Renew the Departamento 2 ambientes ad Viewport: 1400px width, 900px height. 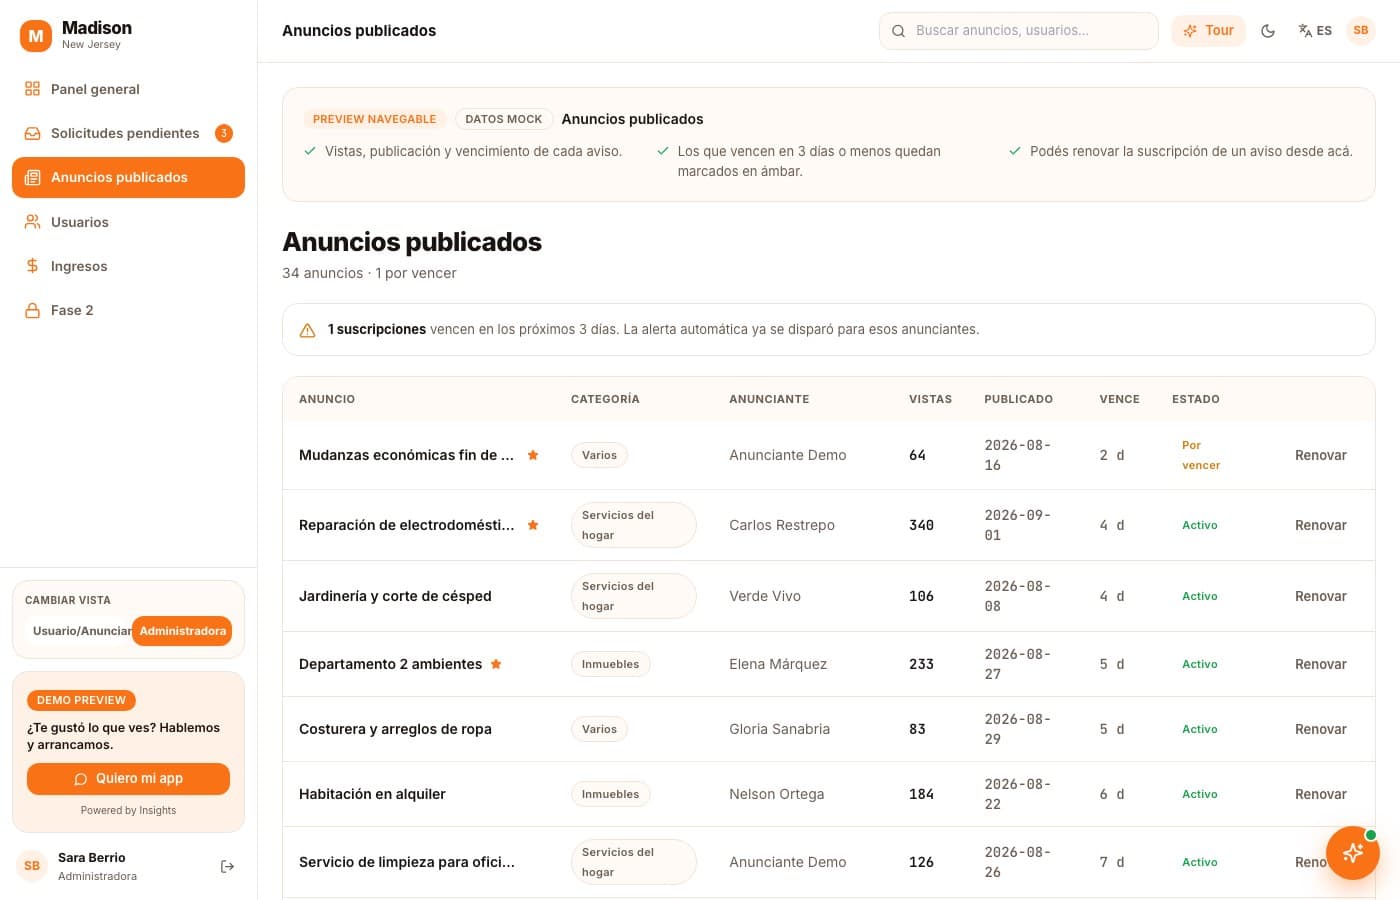click(x=1320, y=664)
